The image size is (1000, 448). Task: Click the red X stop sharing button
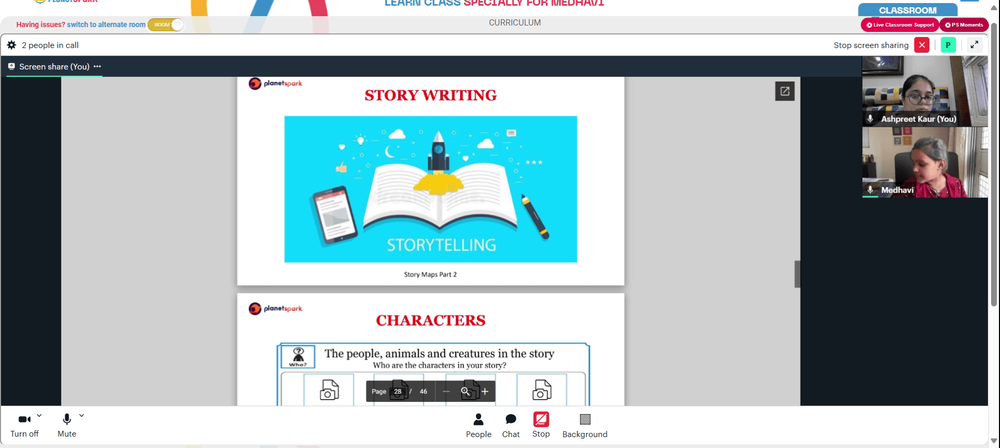pyautogui.click(x=922, y=45)
